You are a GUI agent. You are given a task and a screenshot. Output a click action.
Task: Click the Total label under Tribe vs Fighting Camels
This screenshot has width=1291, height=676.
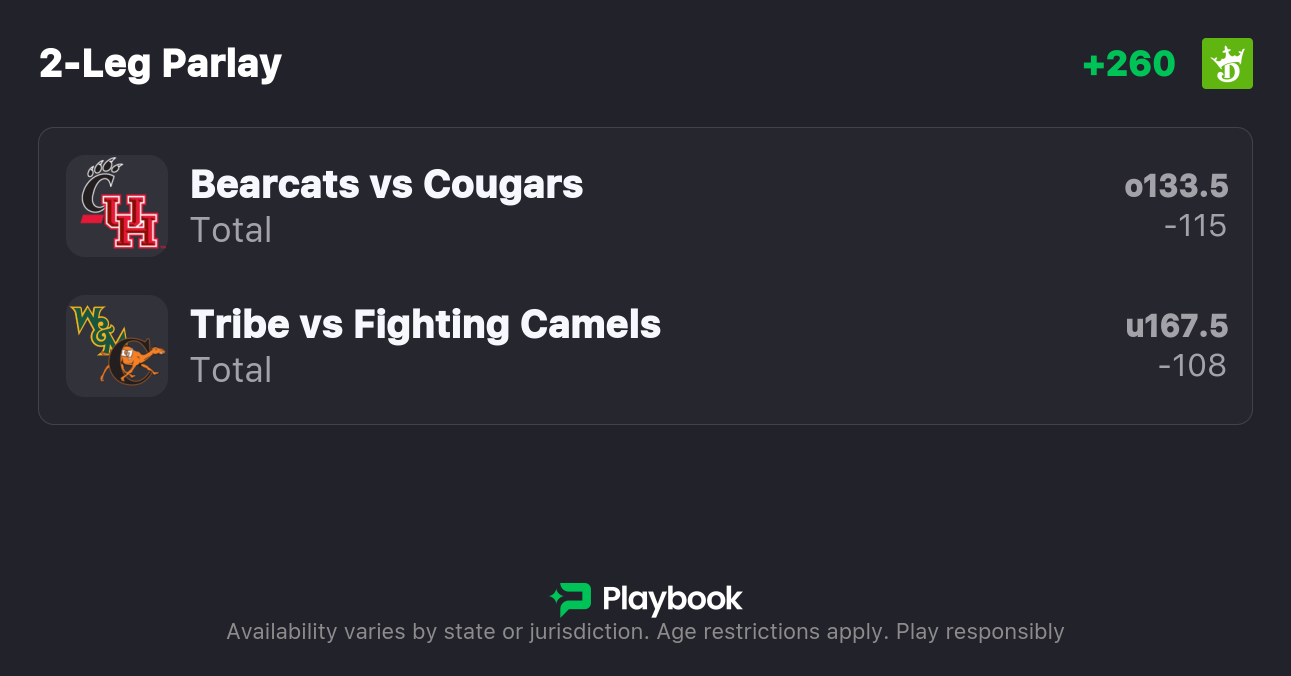tap(231, 370)
